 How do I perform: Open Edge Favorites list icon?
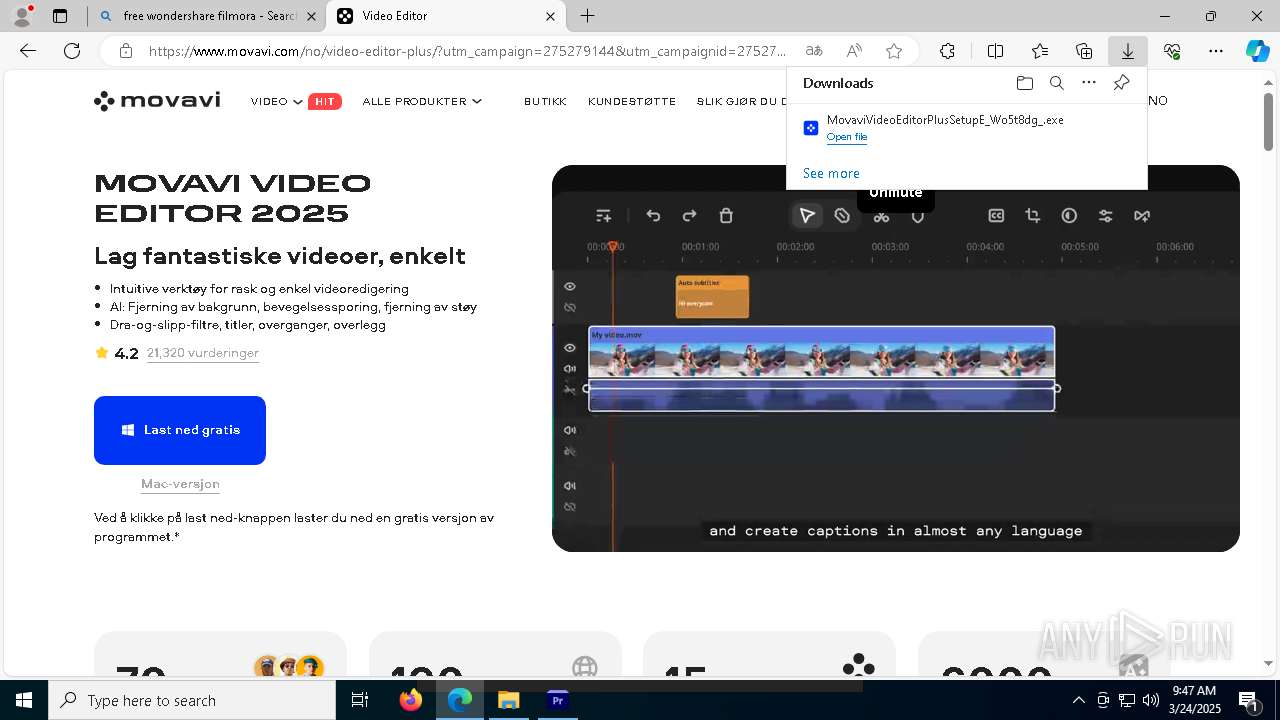click(1040, 51)
